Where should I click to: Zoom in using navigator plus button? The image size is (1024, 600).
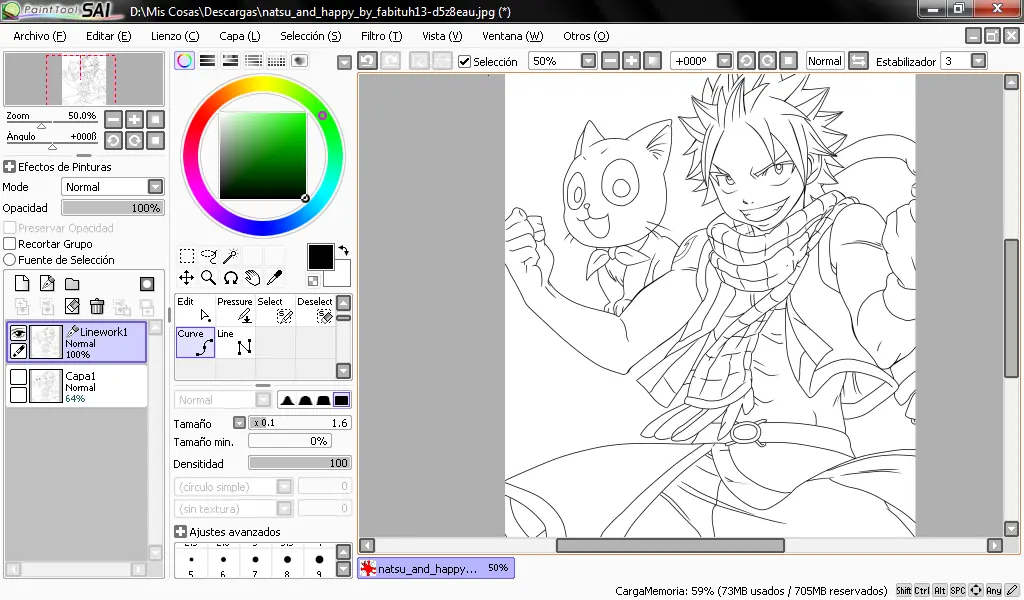pyautogui.click(x=134, y=119)
